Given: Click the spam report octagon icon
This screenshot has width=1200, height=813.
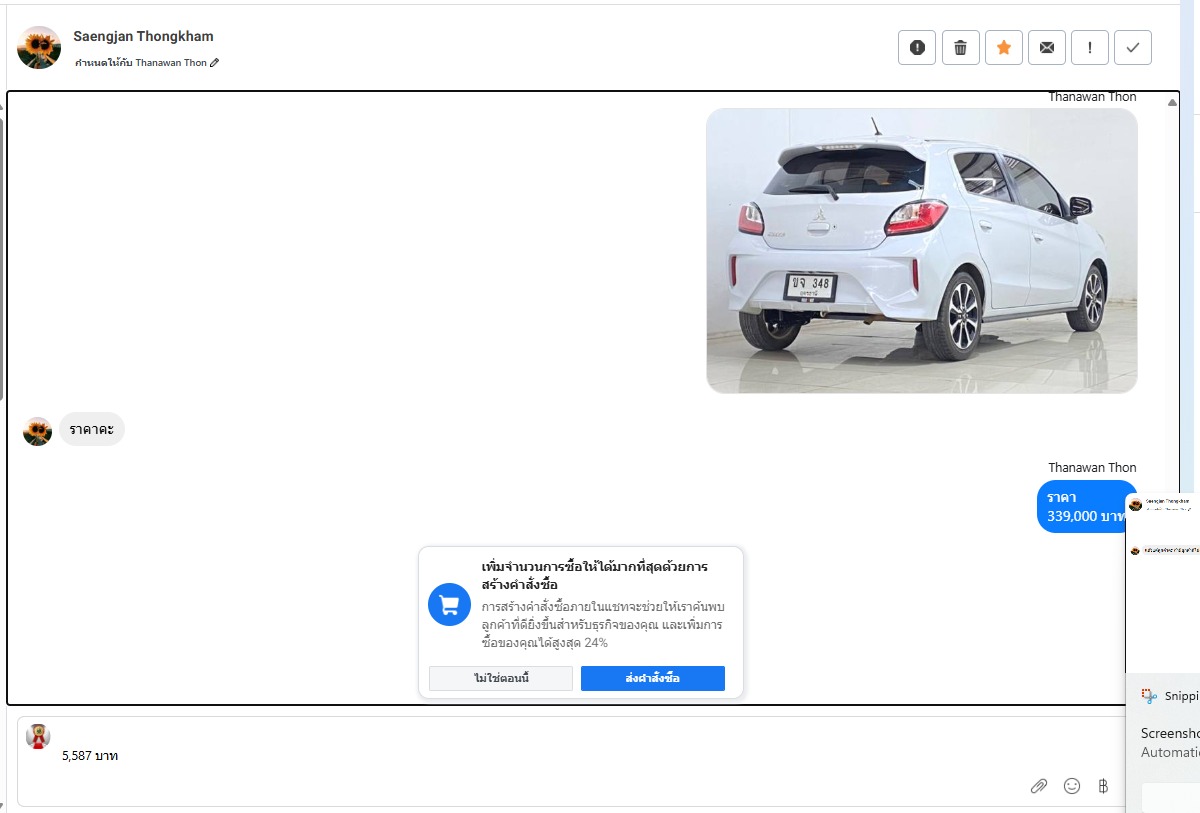Looking at the screenshot, I should click(917, 47).
